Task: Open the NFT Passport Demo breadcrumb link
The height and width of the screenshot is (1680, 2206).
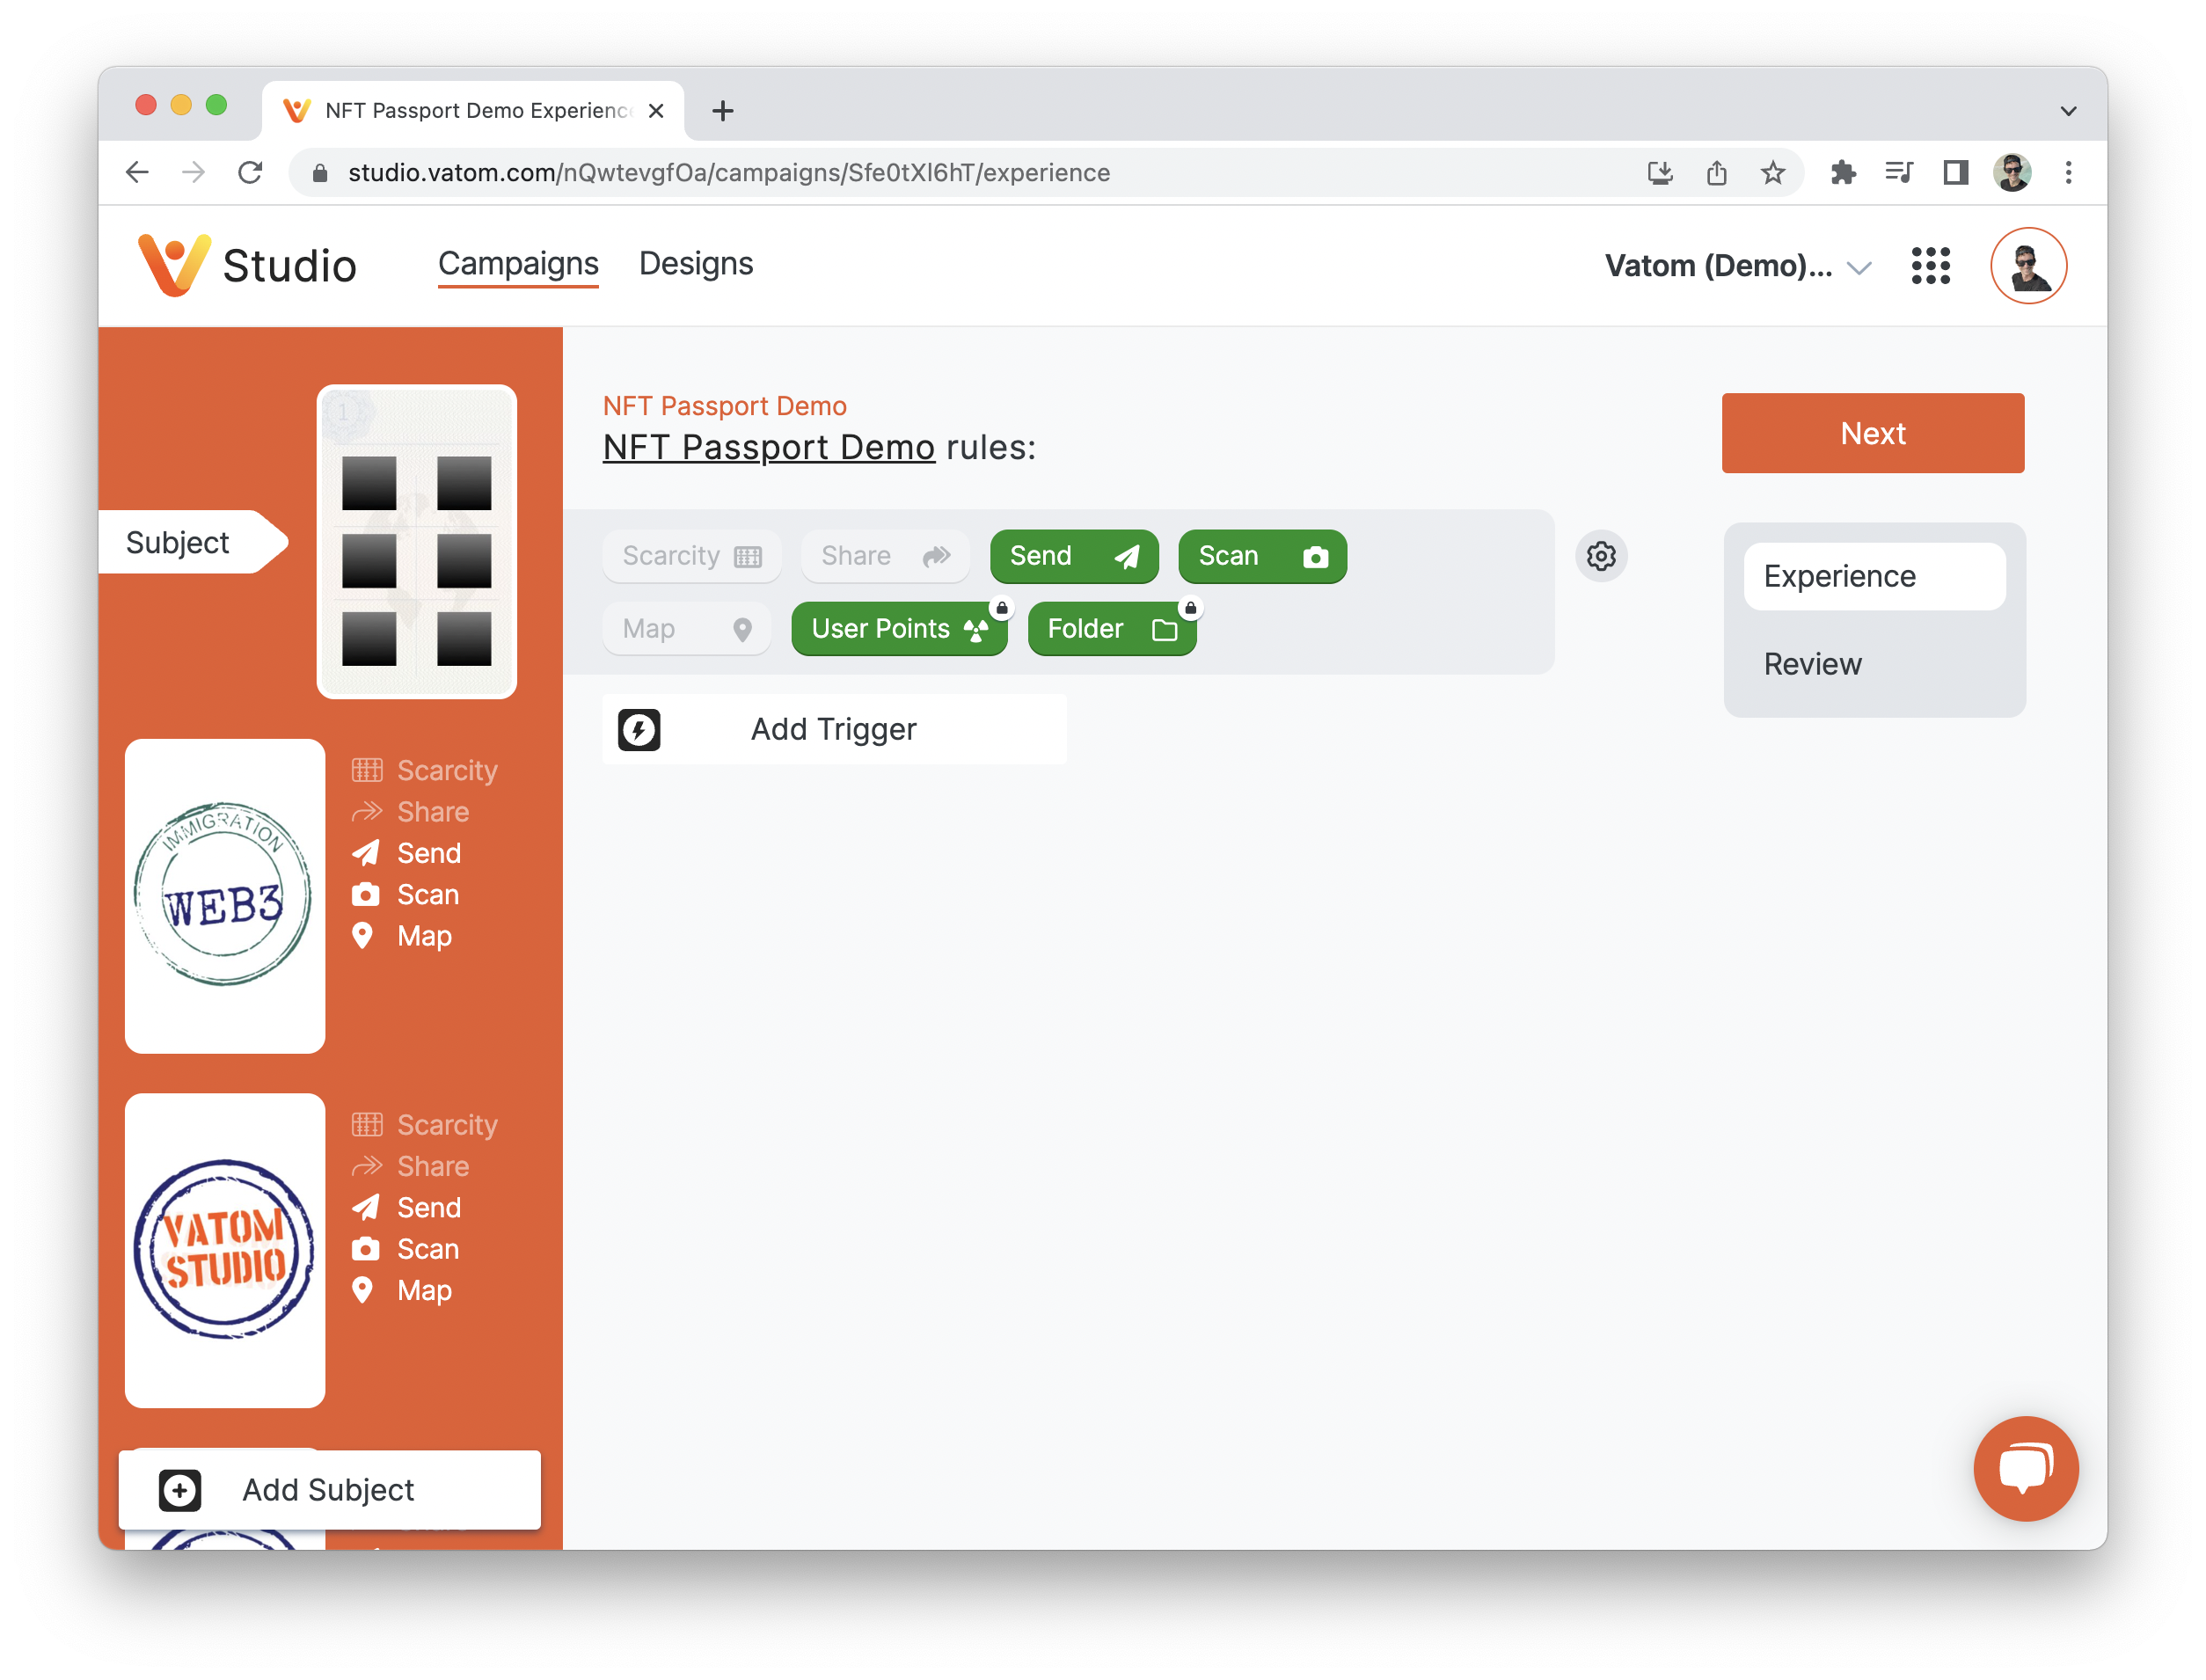Action: (x=724, y=406)
